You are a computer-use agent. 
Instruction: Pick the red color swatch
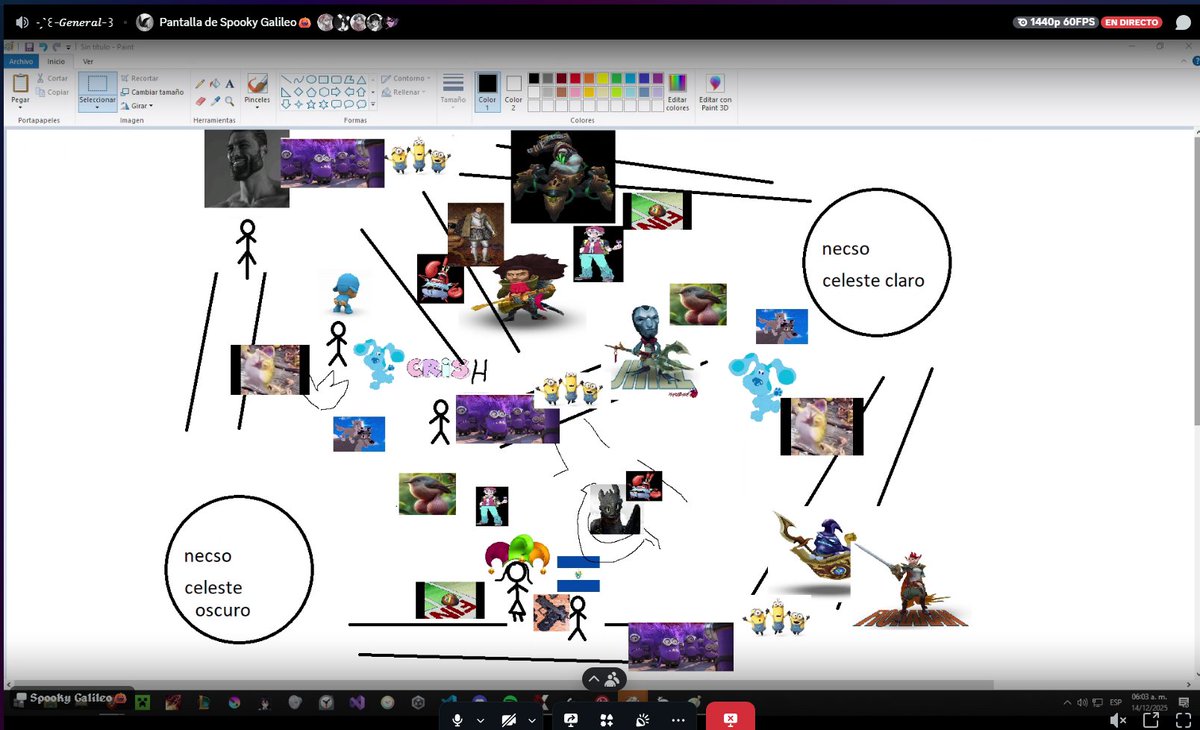point(575,78)
